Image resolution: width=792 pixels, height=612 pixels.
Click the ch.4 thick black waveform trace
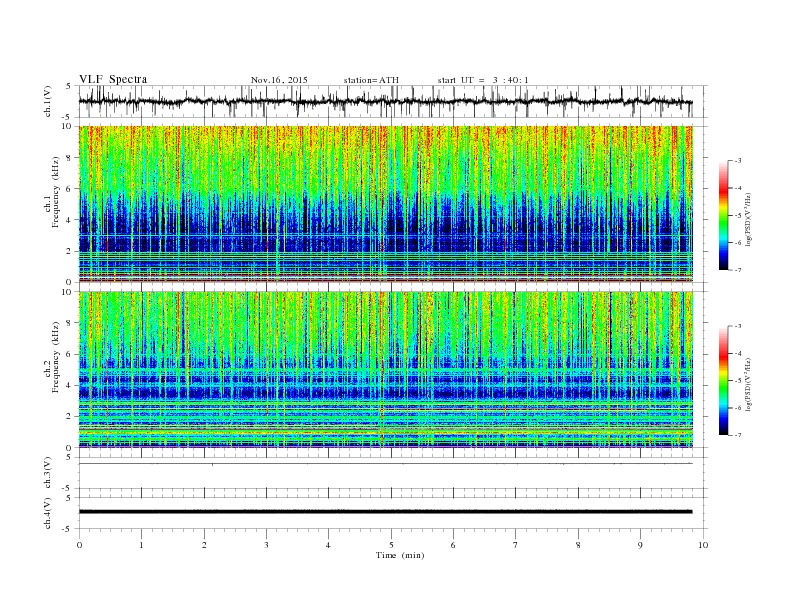[385, 512]
